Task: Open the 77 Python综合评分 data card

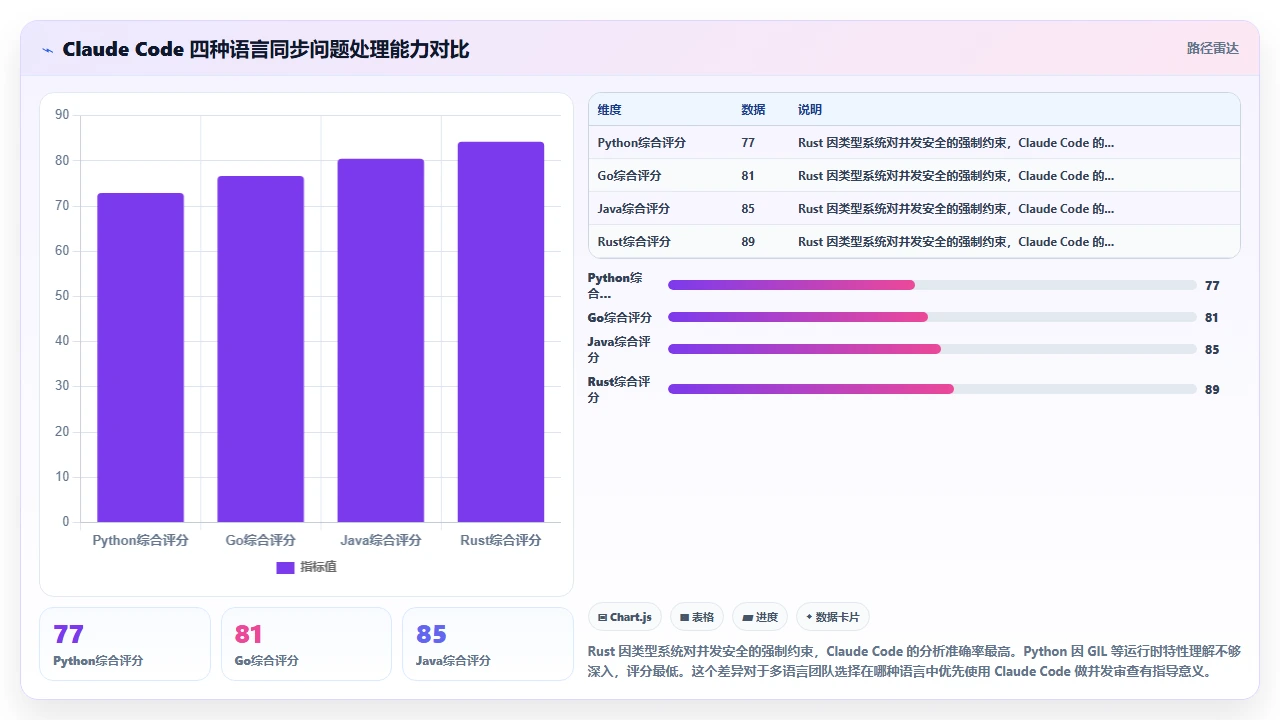Action: pos(125,644)
